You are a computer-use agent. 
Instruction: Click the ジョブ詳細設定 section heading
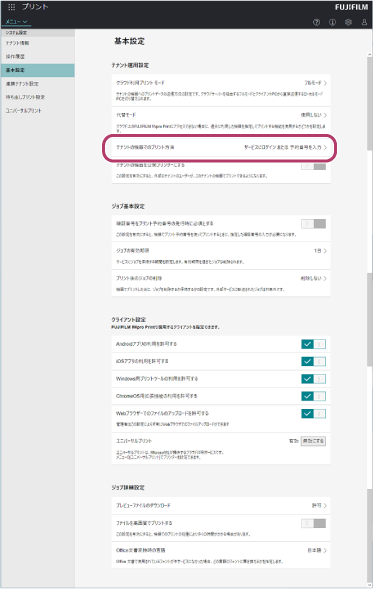pos(128,488)
